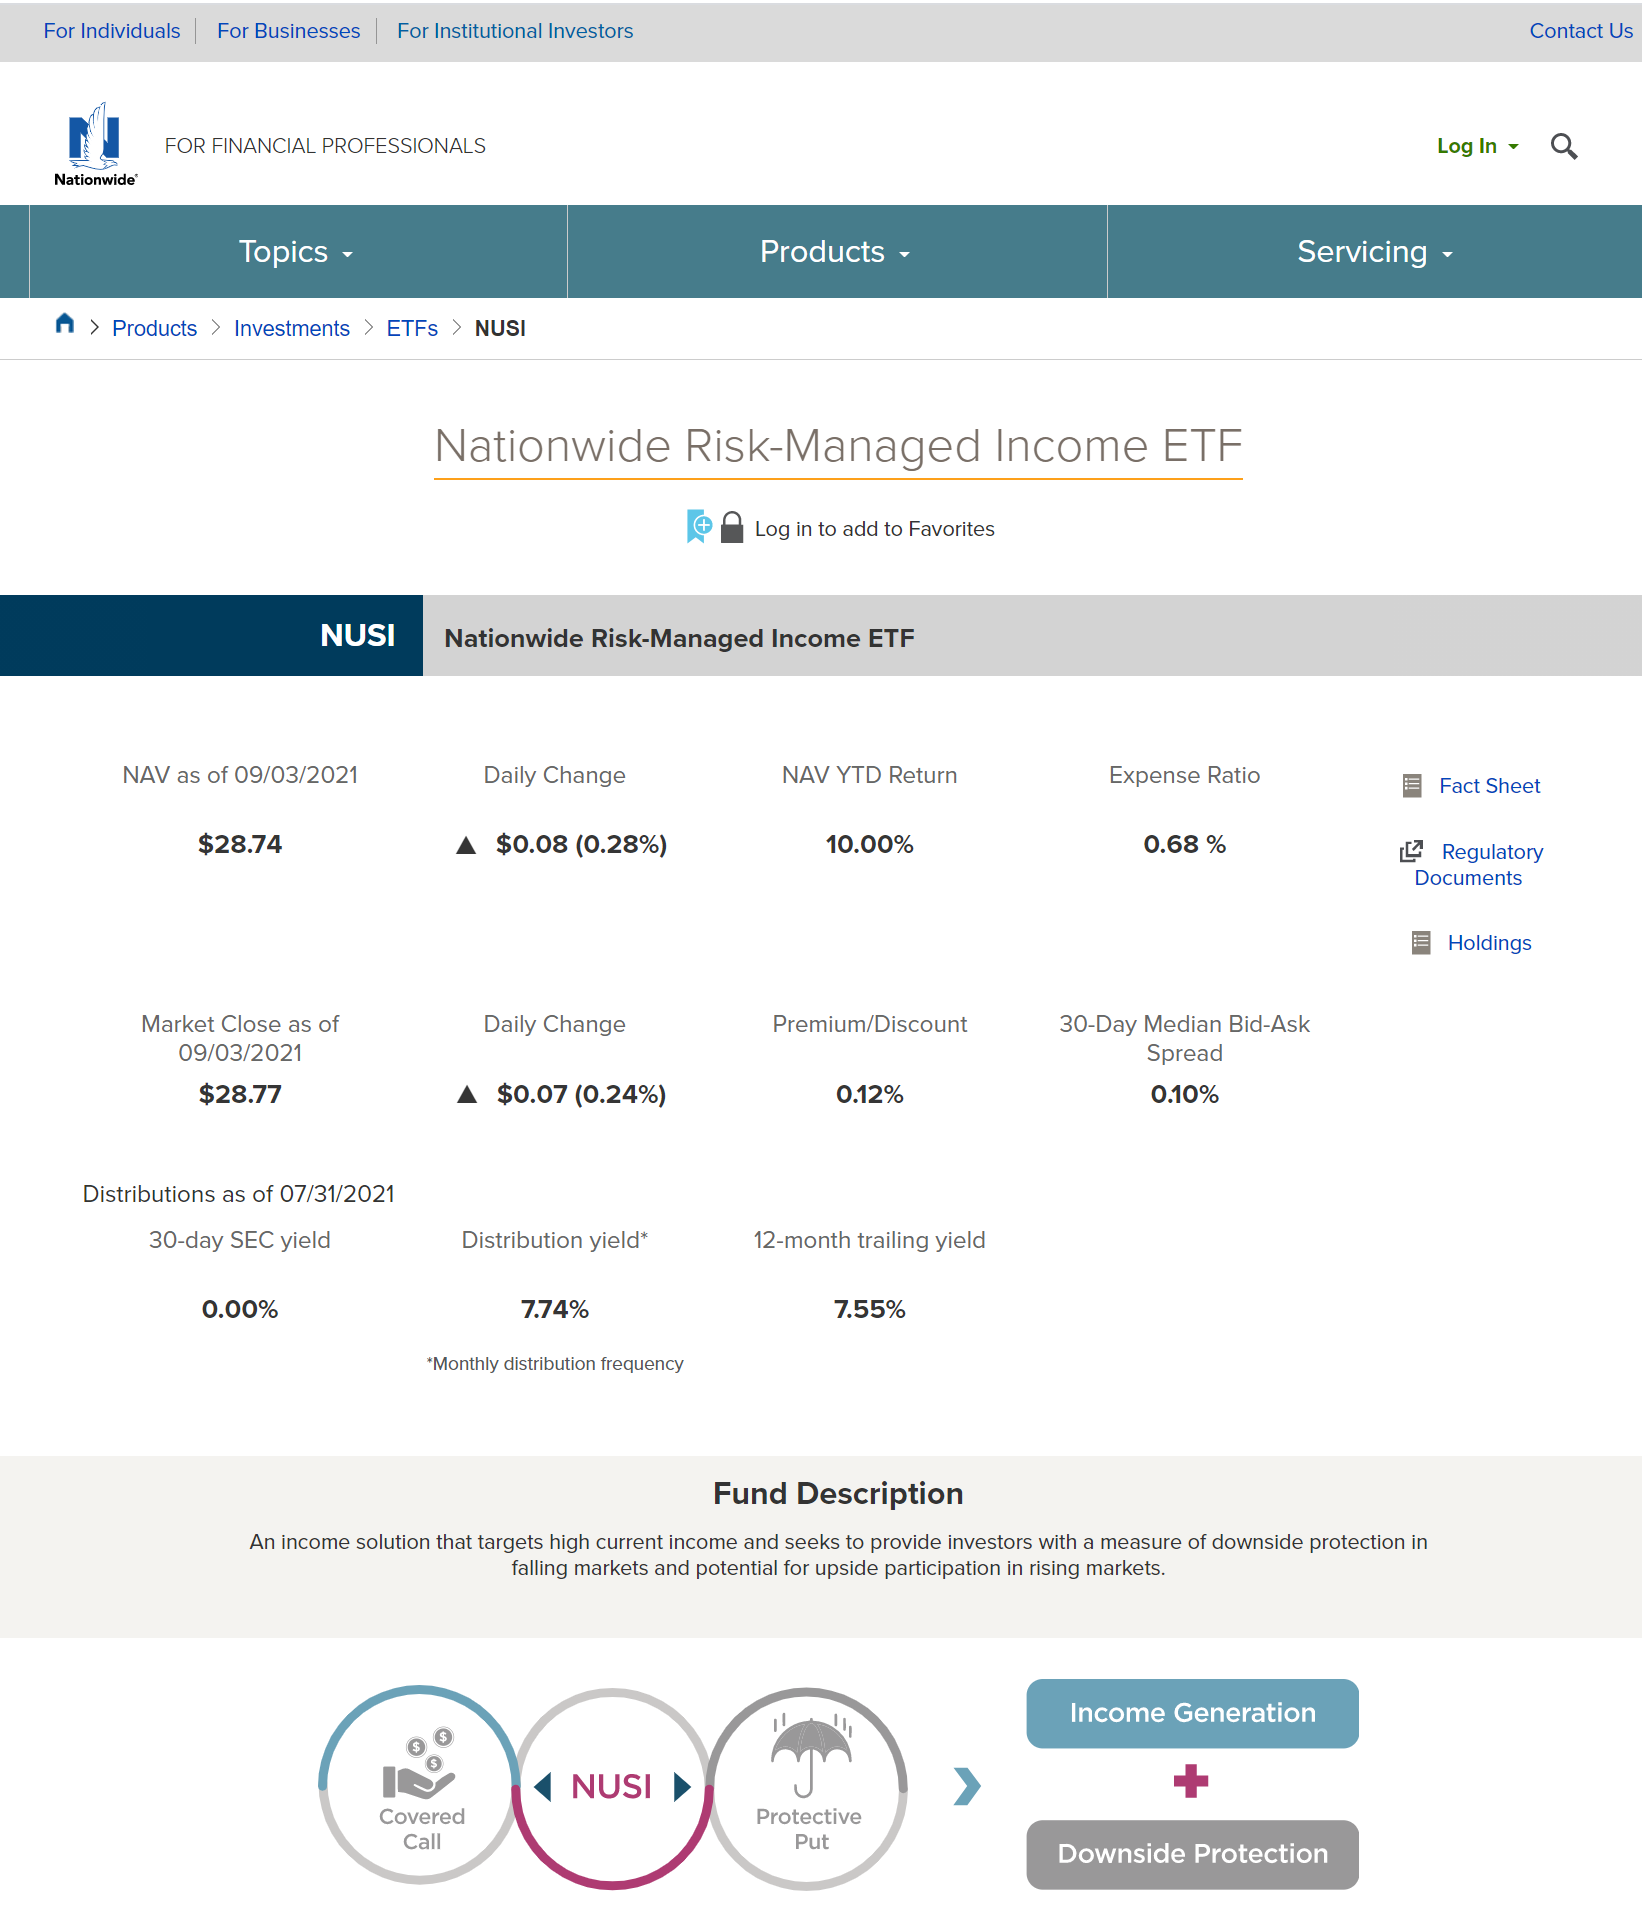Click the magenta plus sign icon

(1191, 1781)
